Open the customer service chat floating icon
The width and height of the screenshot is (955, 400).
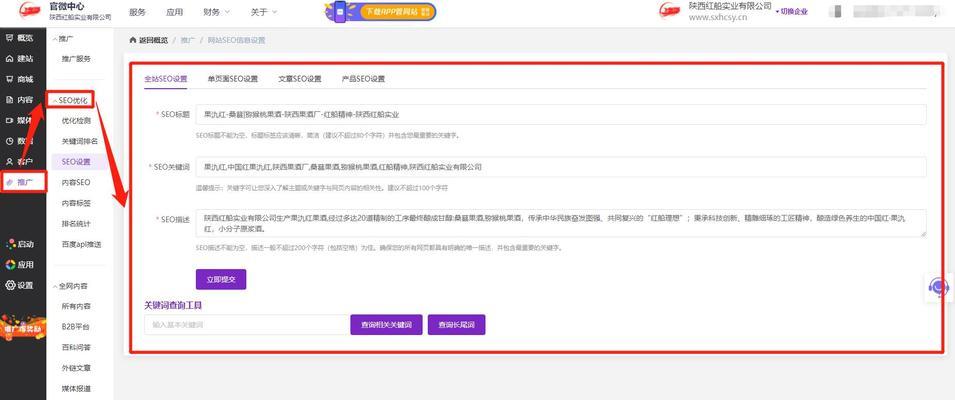[940, 286]
